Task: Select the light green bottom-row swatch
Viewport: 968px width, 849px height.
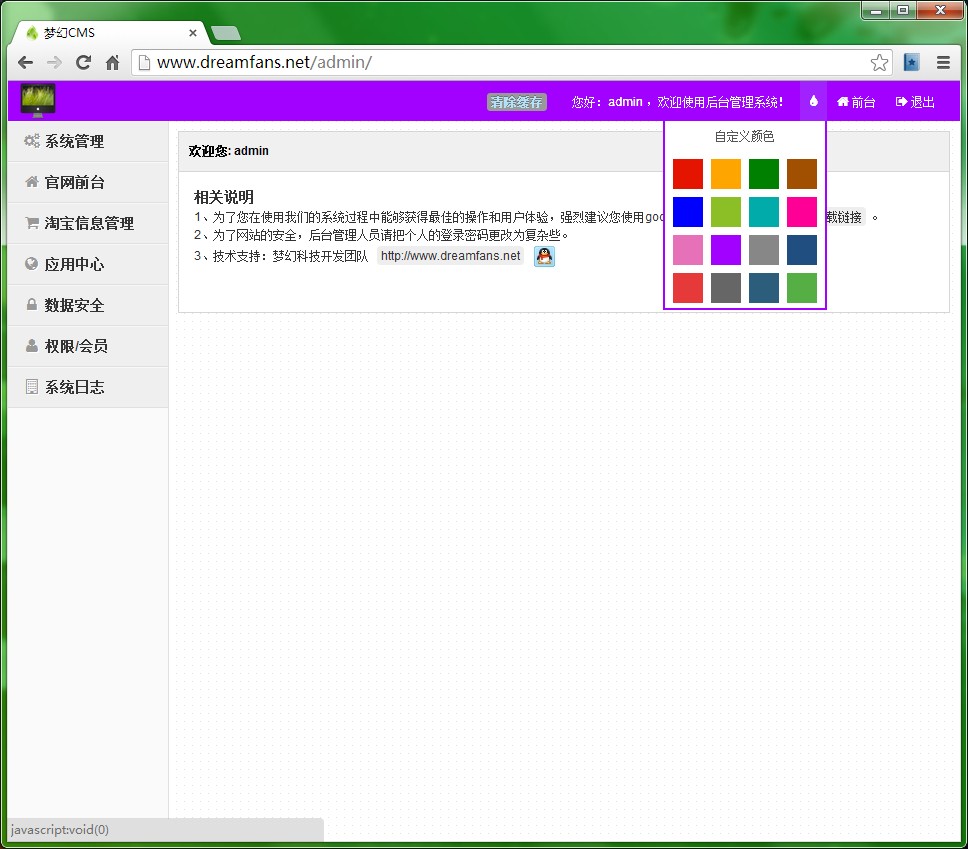Action: (x=802, y=288)
